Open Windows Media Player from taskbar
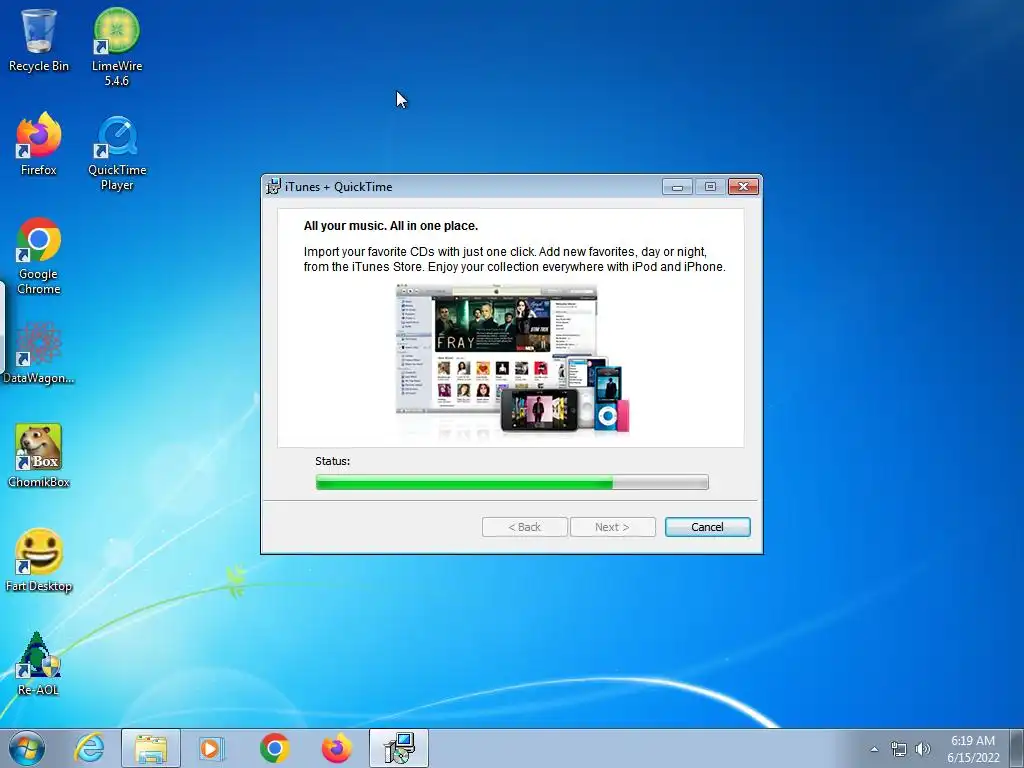 tap(212, 748)
